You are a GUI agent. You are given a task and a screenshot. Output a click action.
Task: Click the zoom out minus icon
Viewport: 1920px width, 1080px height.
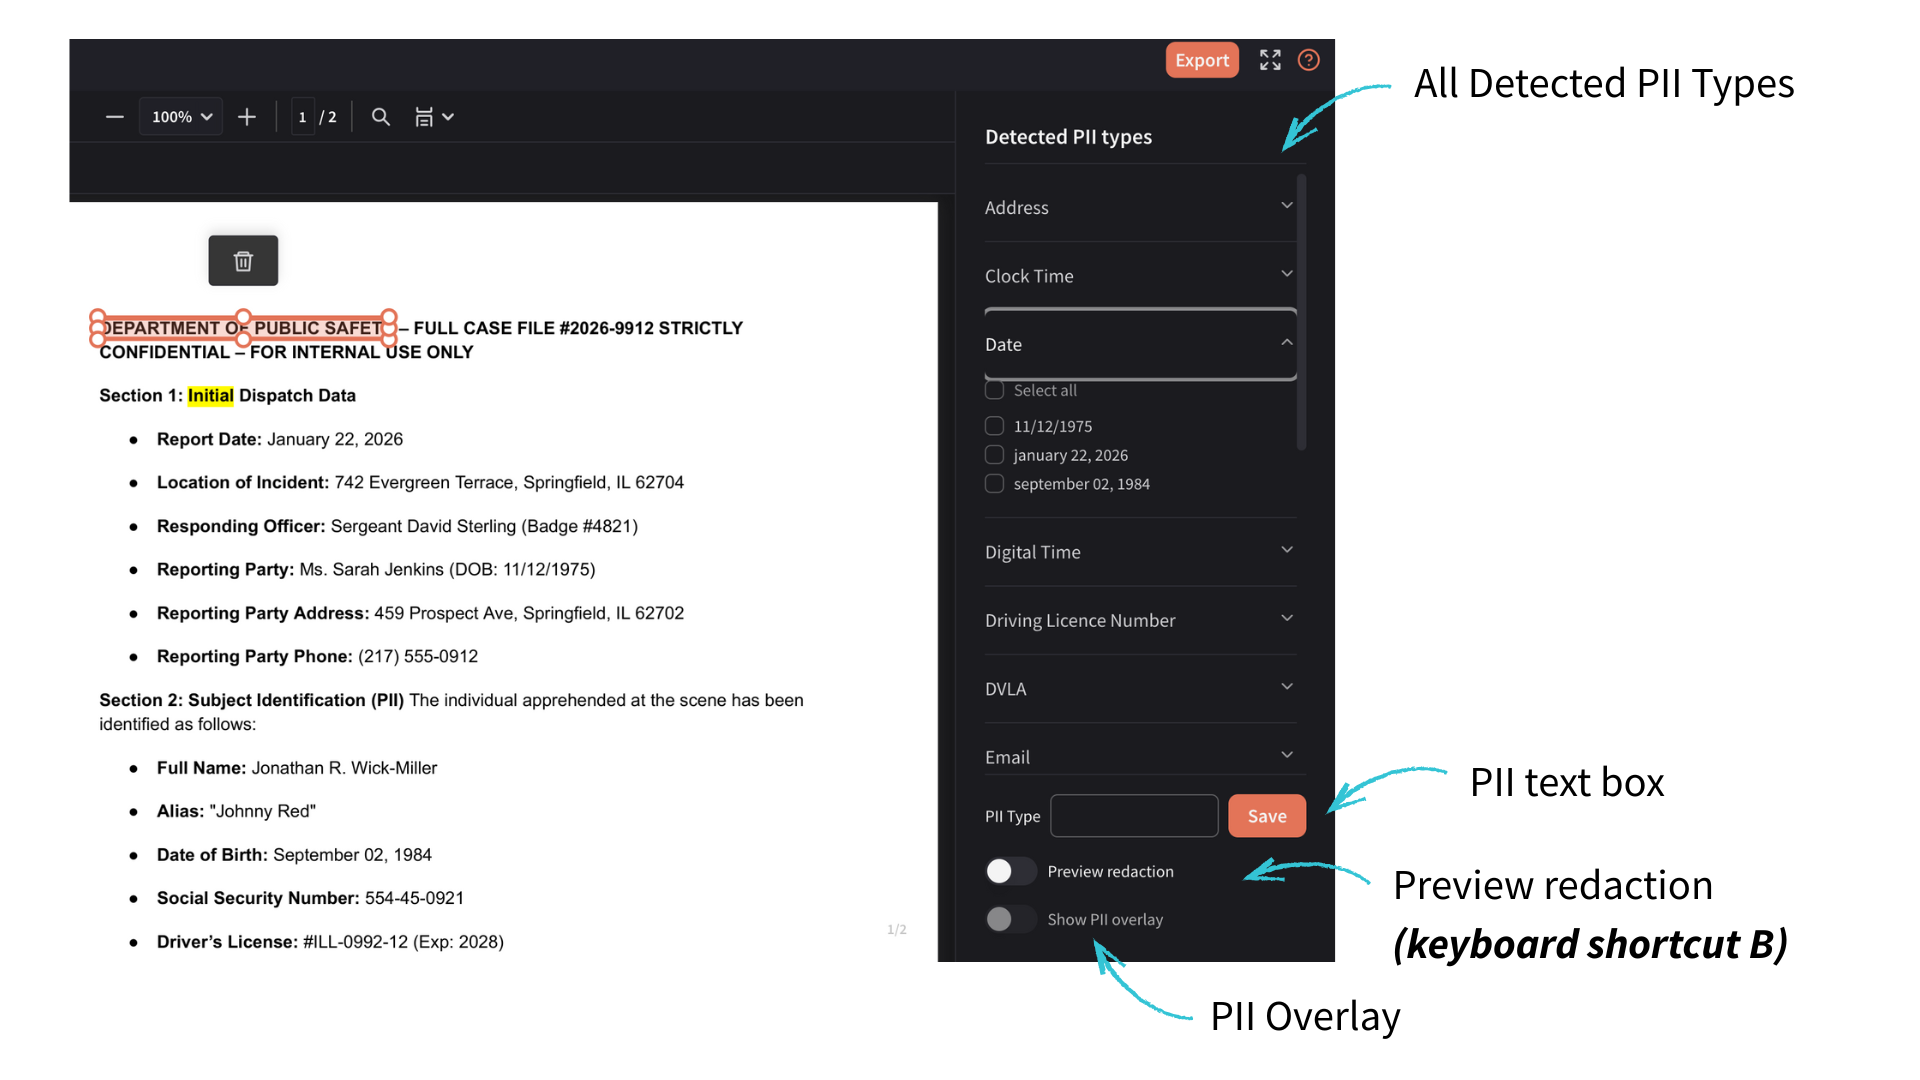pos(114,117)
